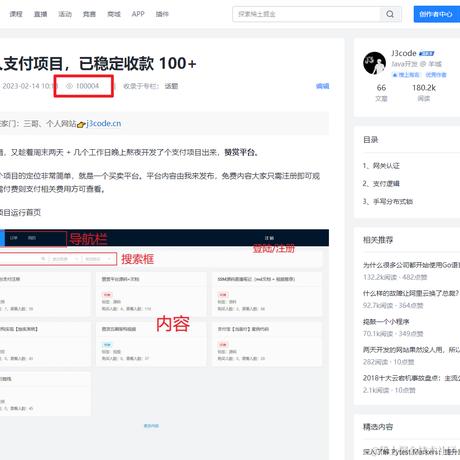460x460 pixels.
Task: Click the author's 优秀作者 tag
Action: point(436,75)
